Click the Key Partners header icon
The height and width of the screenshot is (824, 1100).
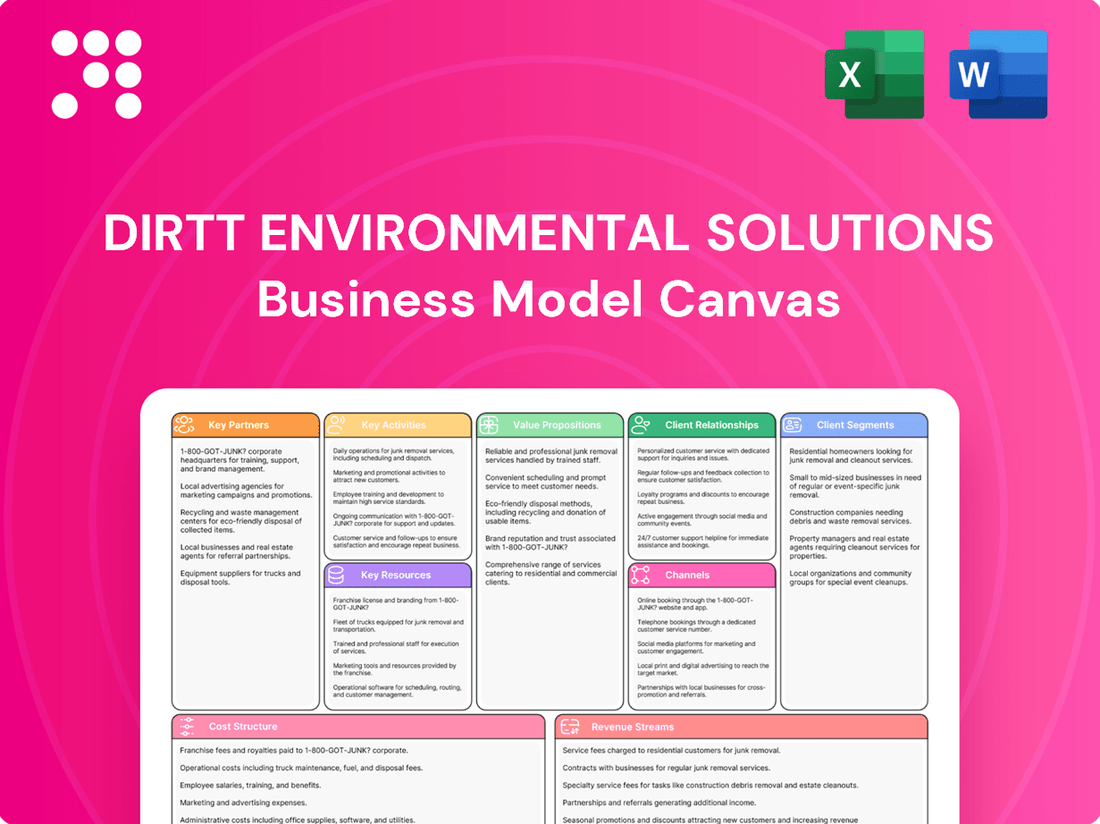(185, 424)
